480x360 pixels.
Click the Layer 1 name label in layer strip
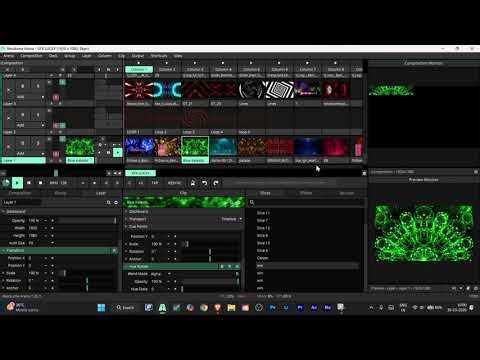click(x=23, y=160)
